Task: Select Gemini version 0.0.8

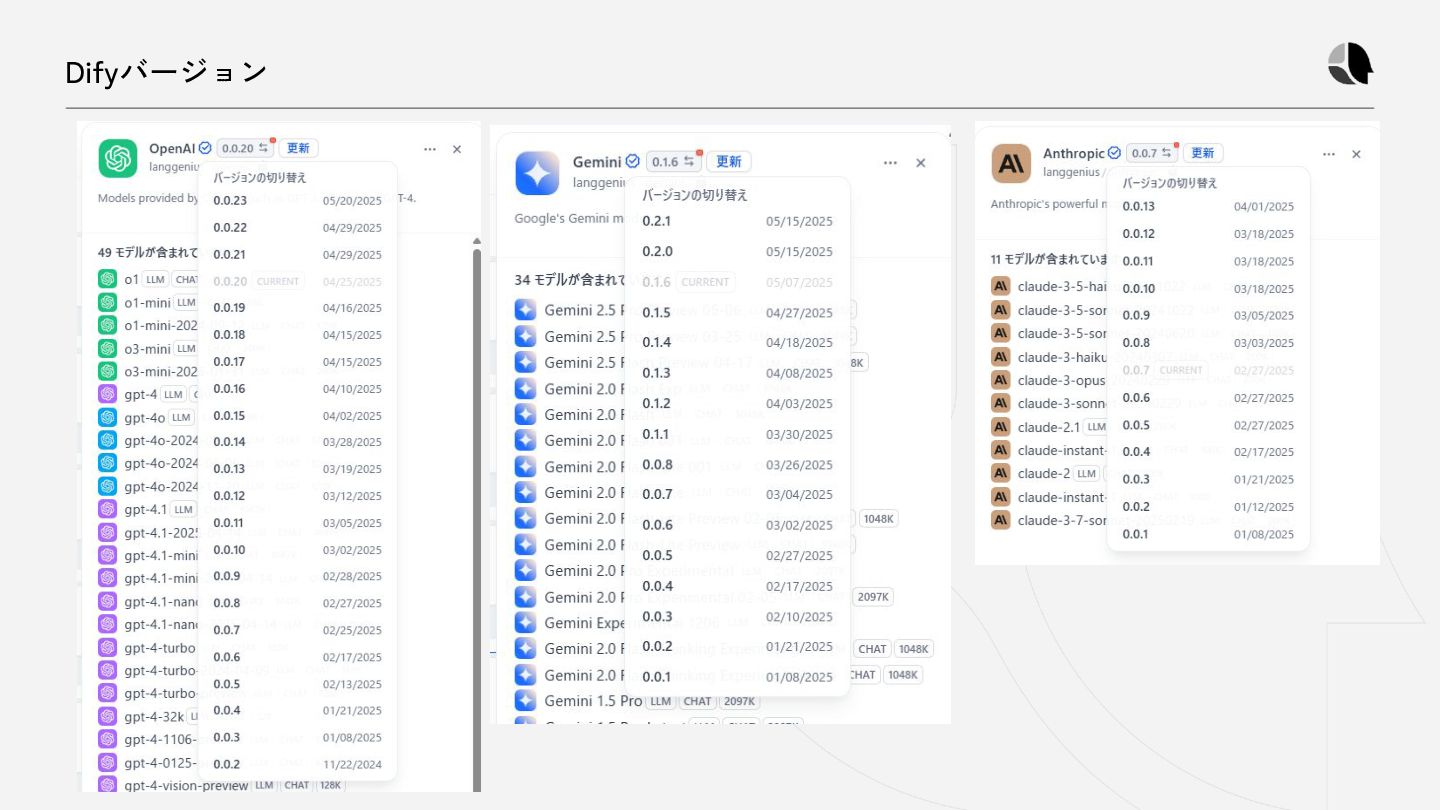Action: [737, 464]
